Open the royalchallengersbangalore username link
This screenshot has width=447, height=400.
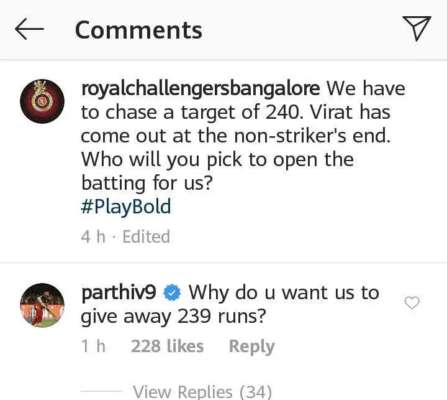point(200,88)
